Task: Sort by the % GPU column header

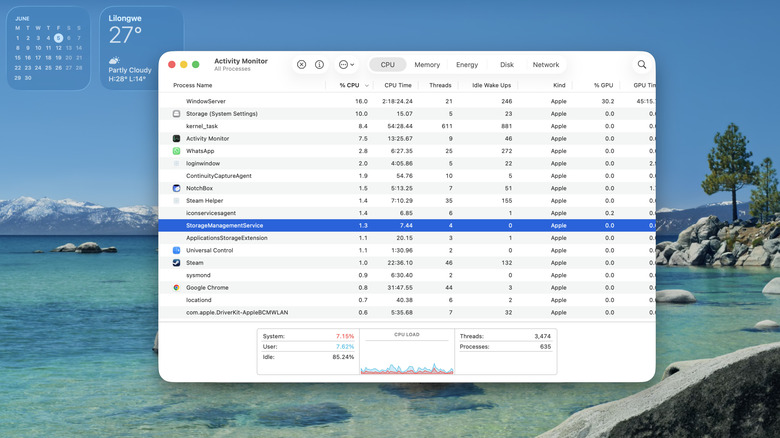Action: point(603,85)
